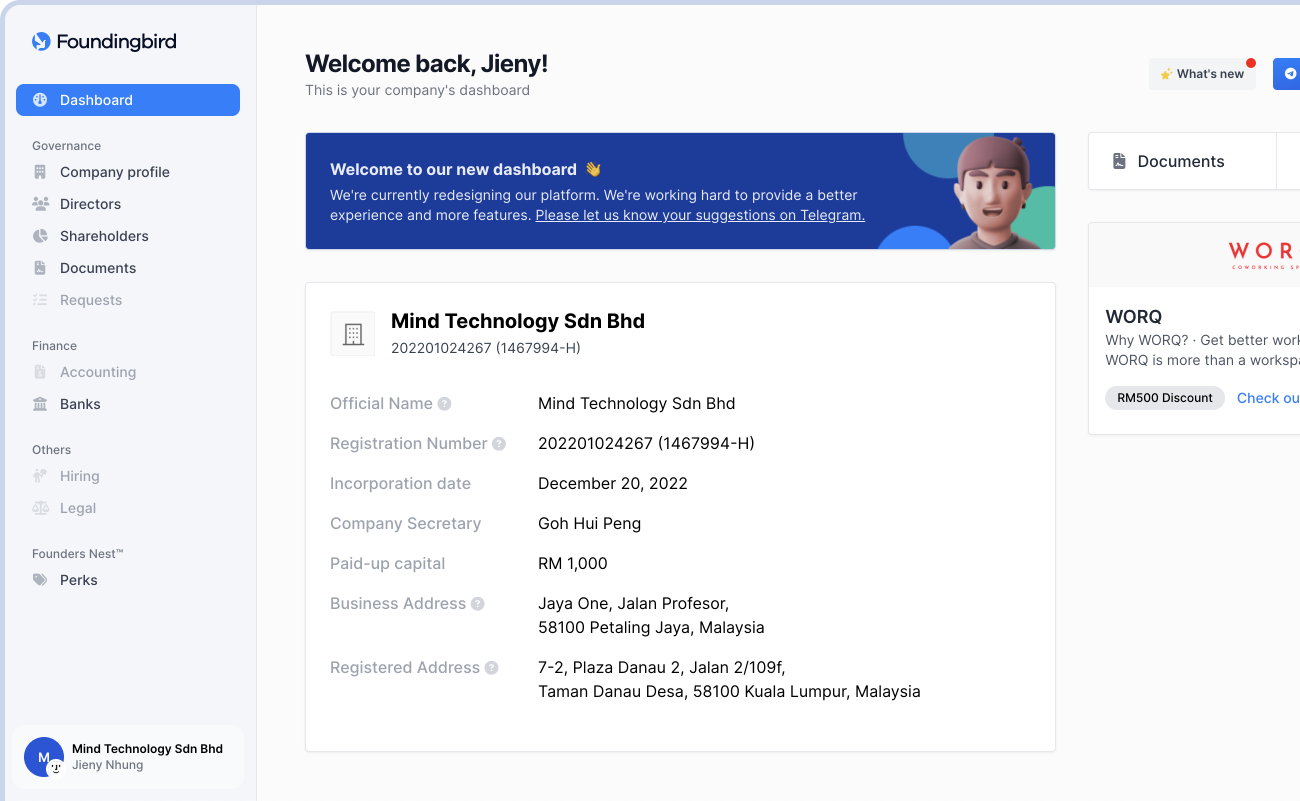Click help icon beside Registration Number
The image size is (1300, 801).
[499, 444]
